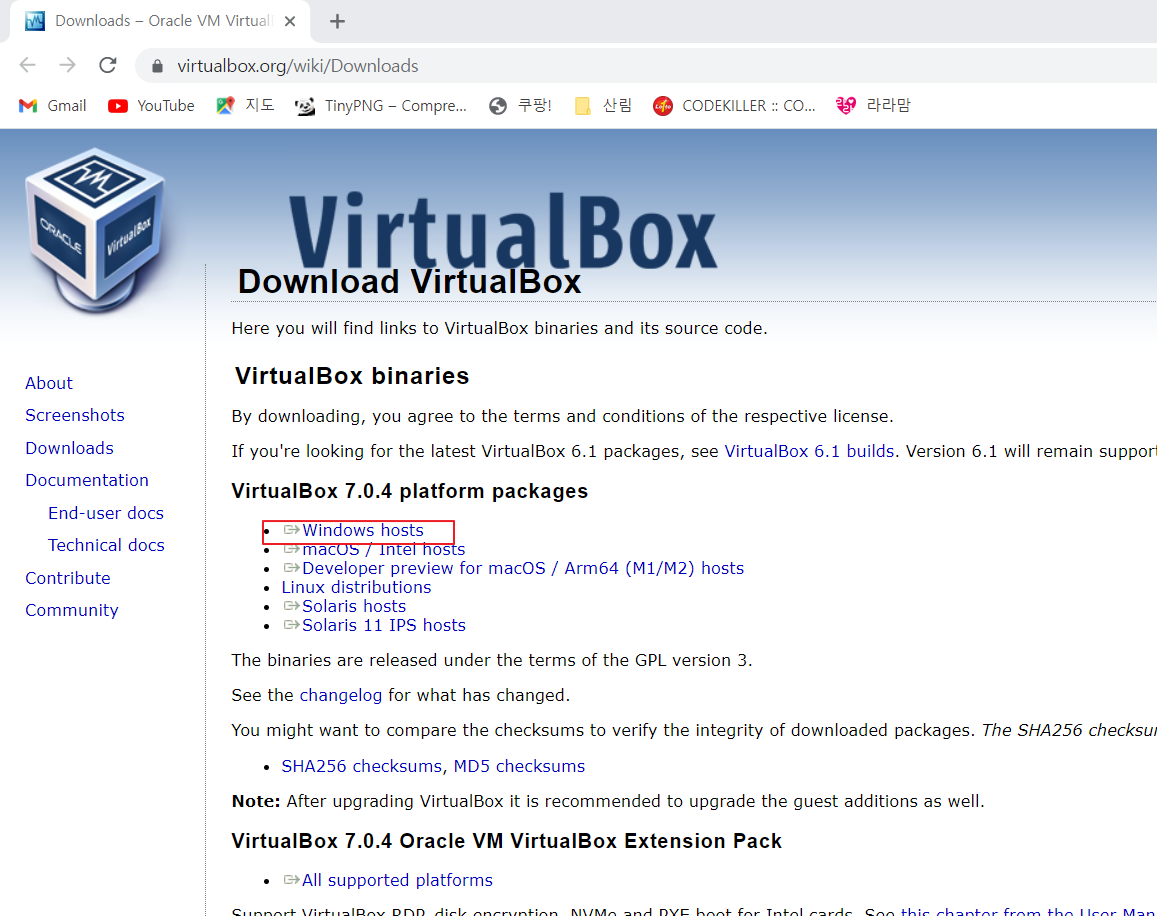
Task: Open the 라라맘 bookmark
Action: point(873,106)
